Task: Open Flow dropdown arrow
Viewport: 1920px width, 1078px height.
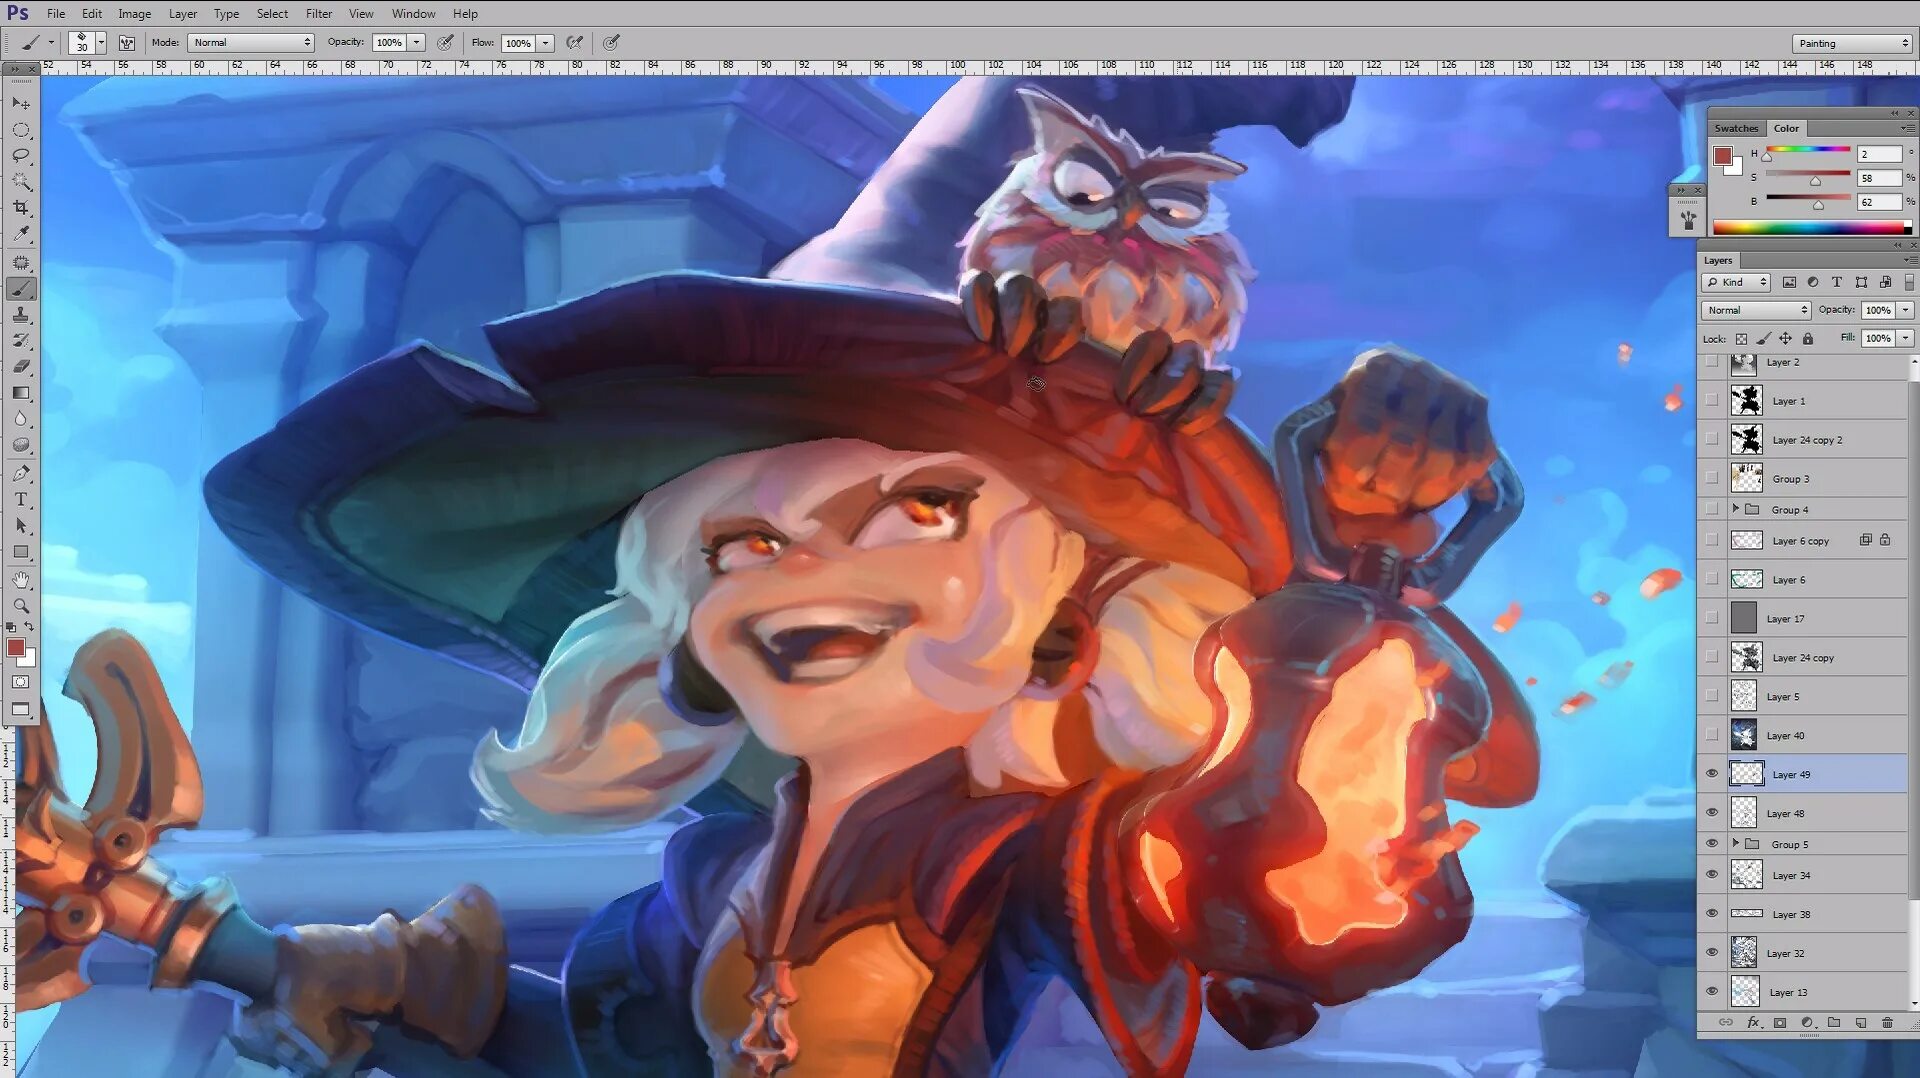Action: [x=546, y=43]
